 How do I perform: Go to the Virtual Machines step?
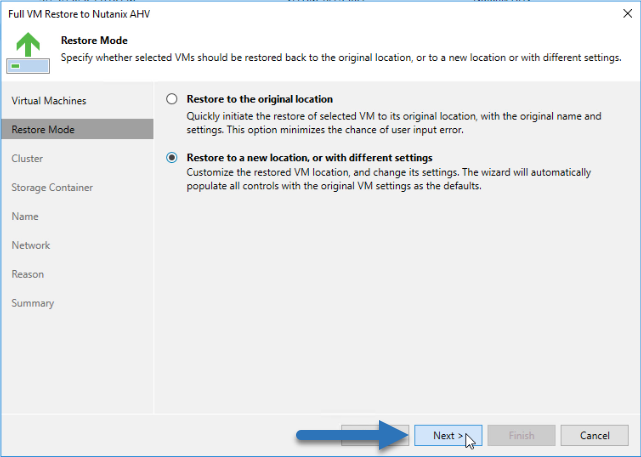point(49,101)
